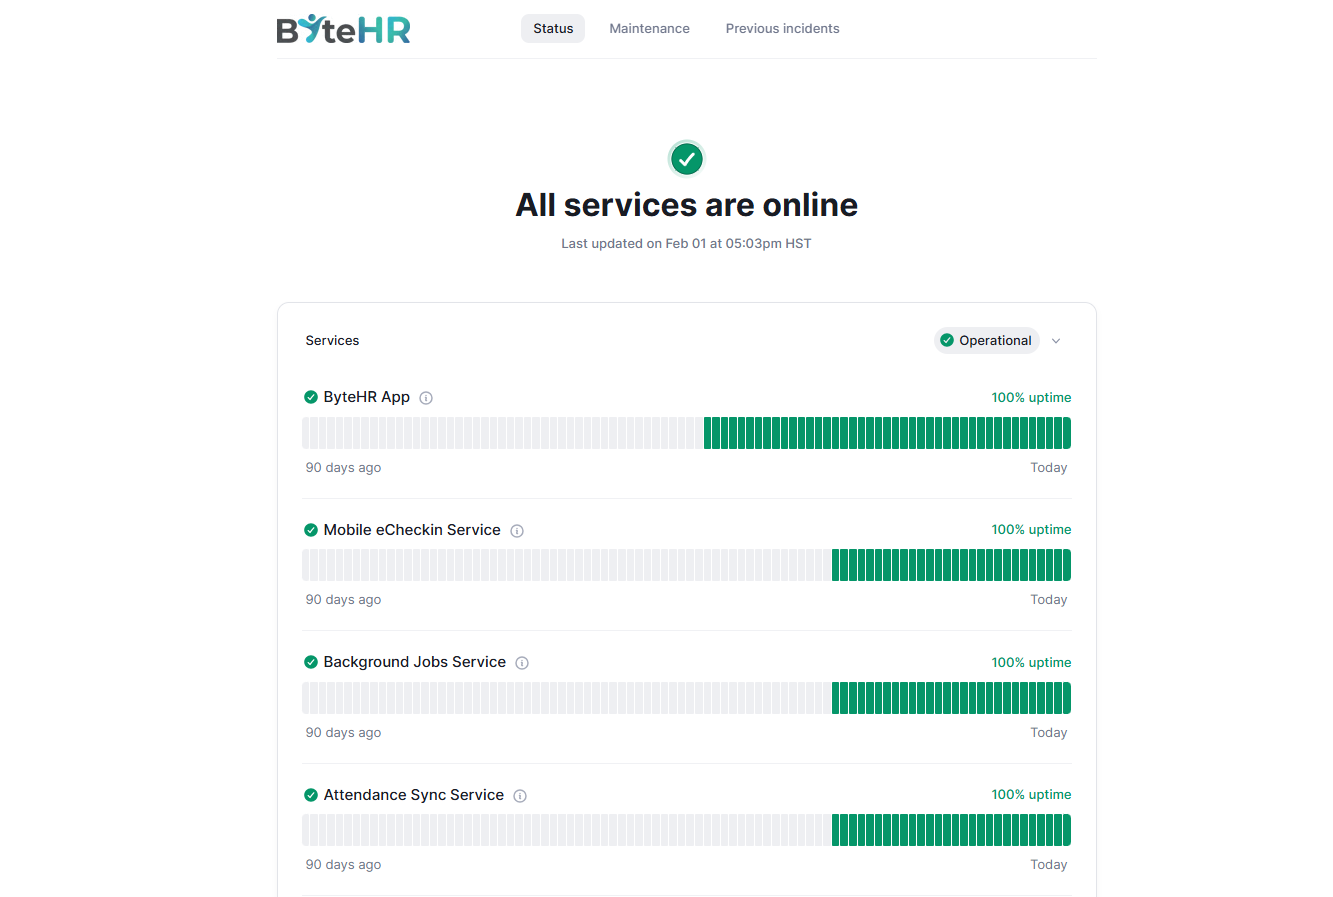This screenshot has width=1333, height=897.
Task: Click the Last updated timestamp text
Action: (x=686, y=243)
